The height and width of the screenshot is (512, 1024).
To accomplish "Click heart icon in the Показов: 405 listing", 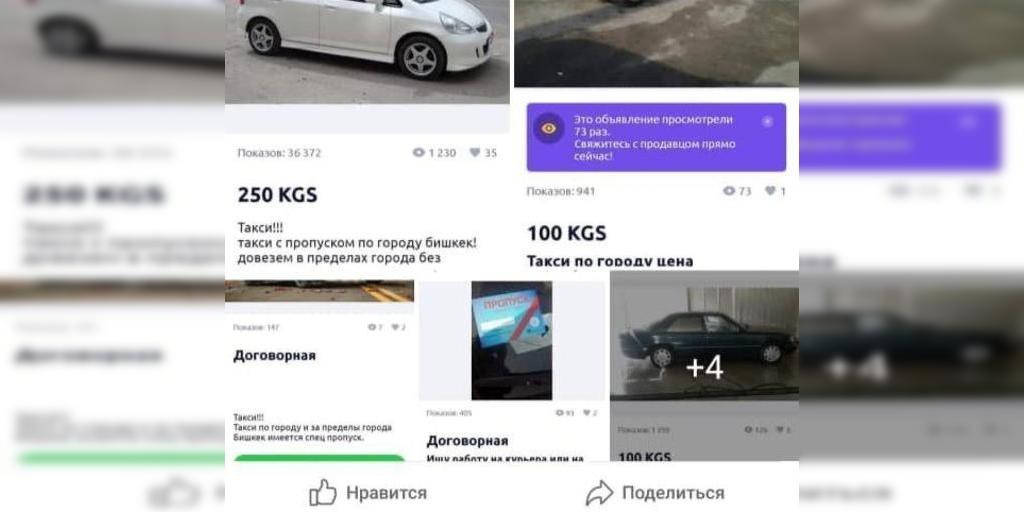I will (586, 413).
